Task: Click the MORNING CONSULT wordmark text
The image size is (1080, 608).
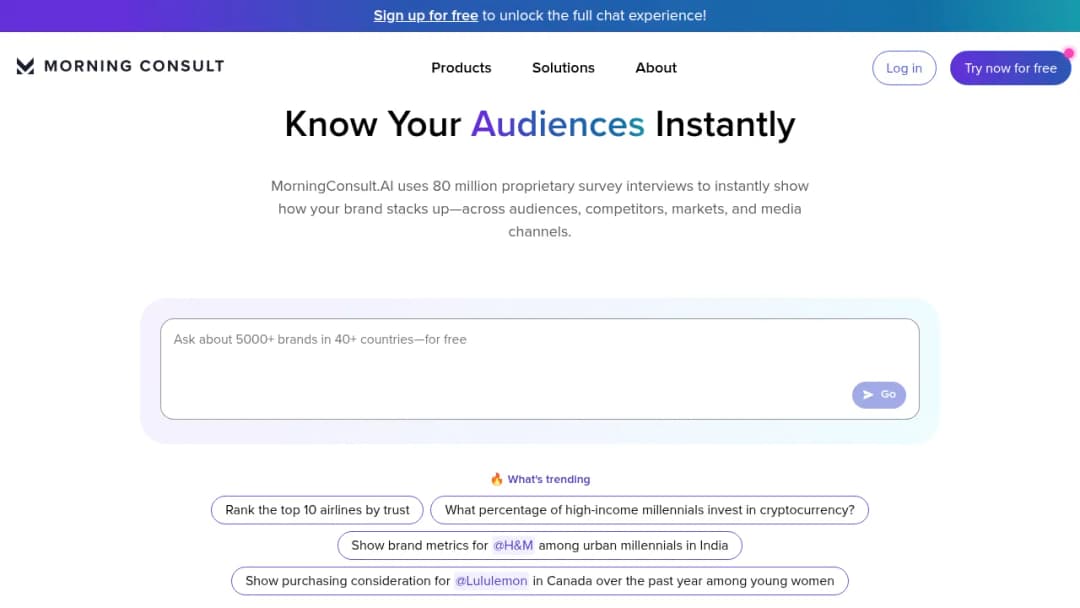Action: (134, 66)
